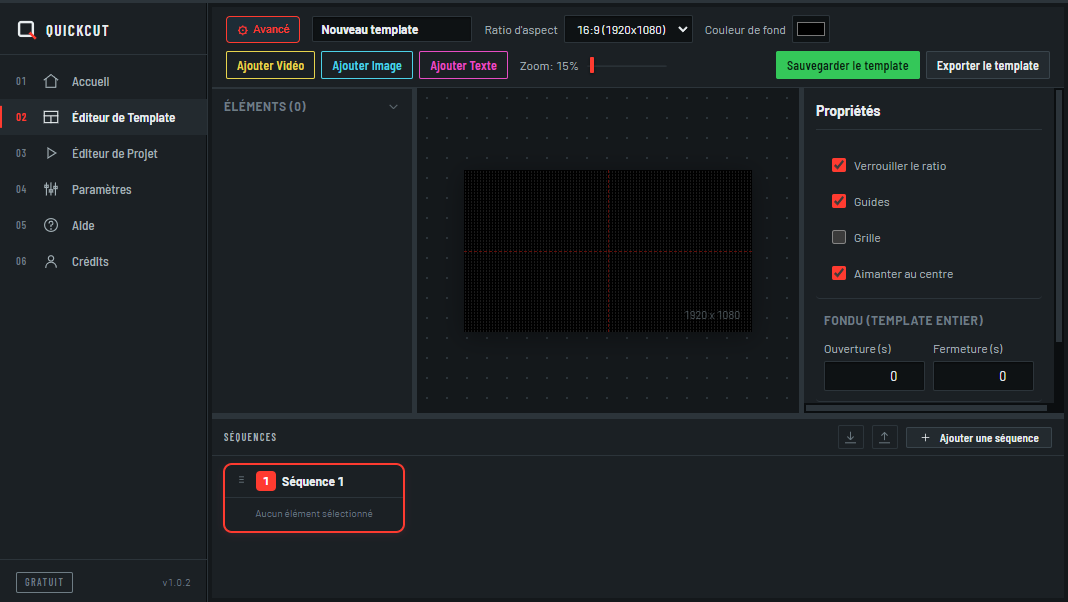Screen dimensions: 1068x602
Task: Click the SÉQUENCES section heading
Action: (x=250, y=437)
